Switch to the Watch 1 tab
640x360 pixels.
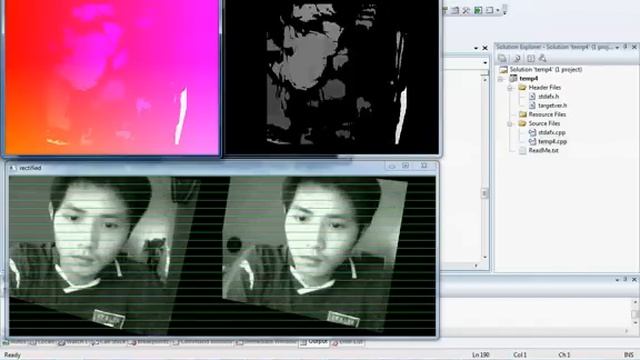coord(74,342)
